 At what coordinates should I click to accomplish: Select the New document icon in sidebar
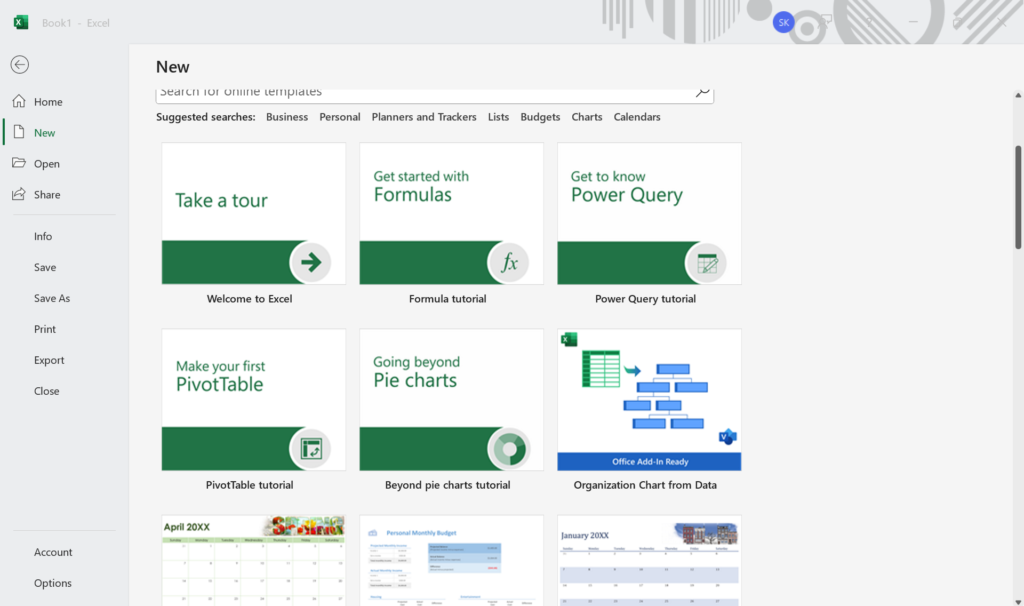[x=19, y=132]
